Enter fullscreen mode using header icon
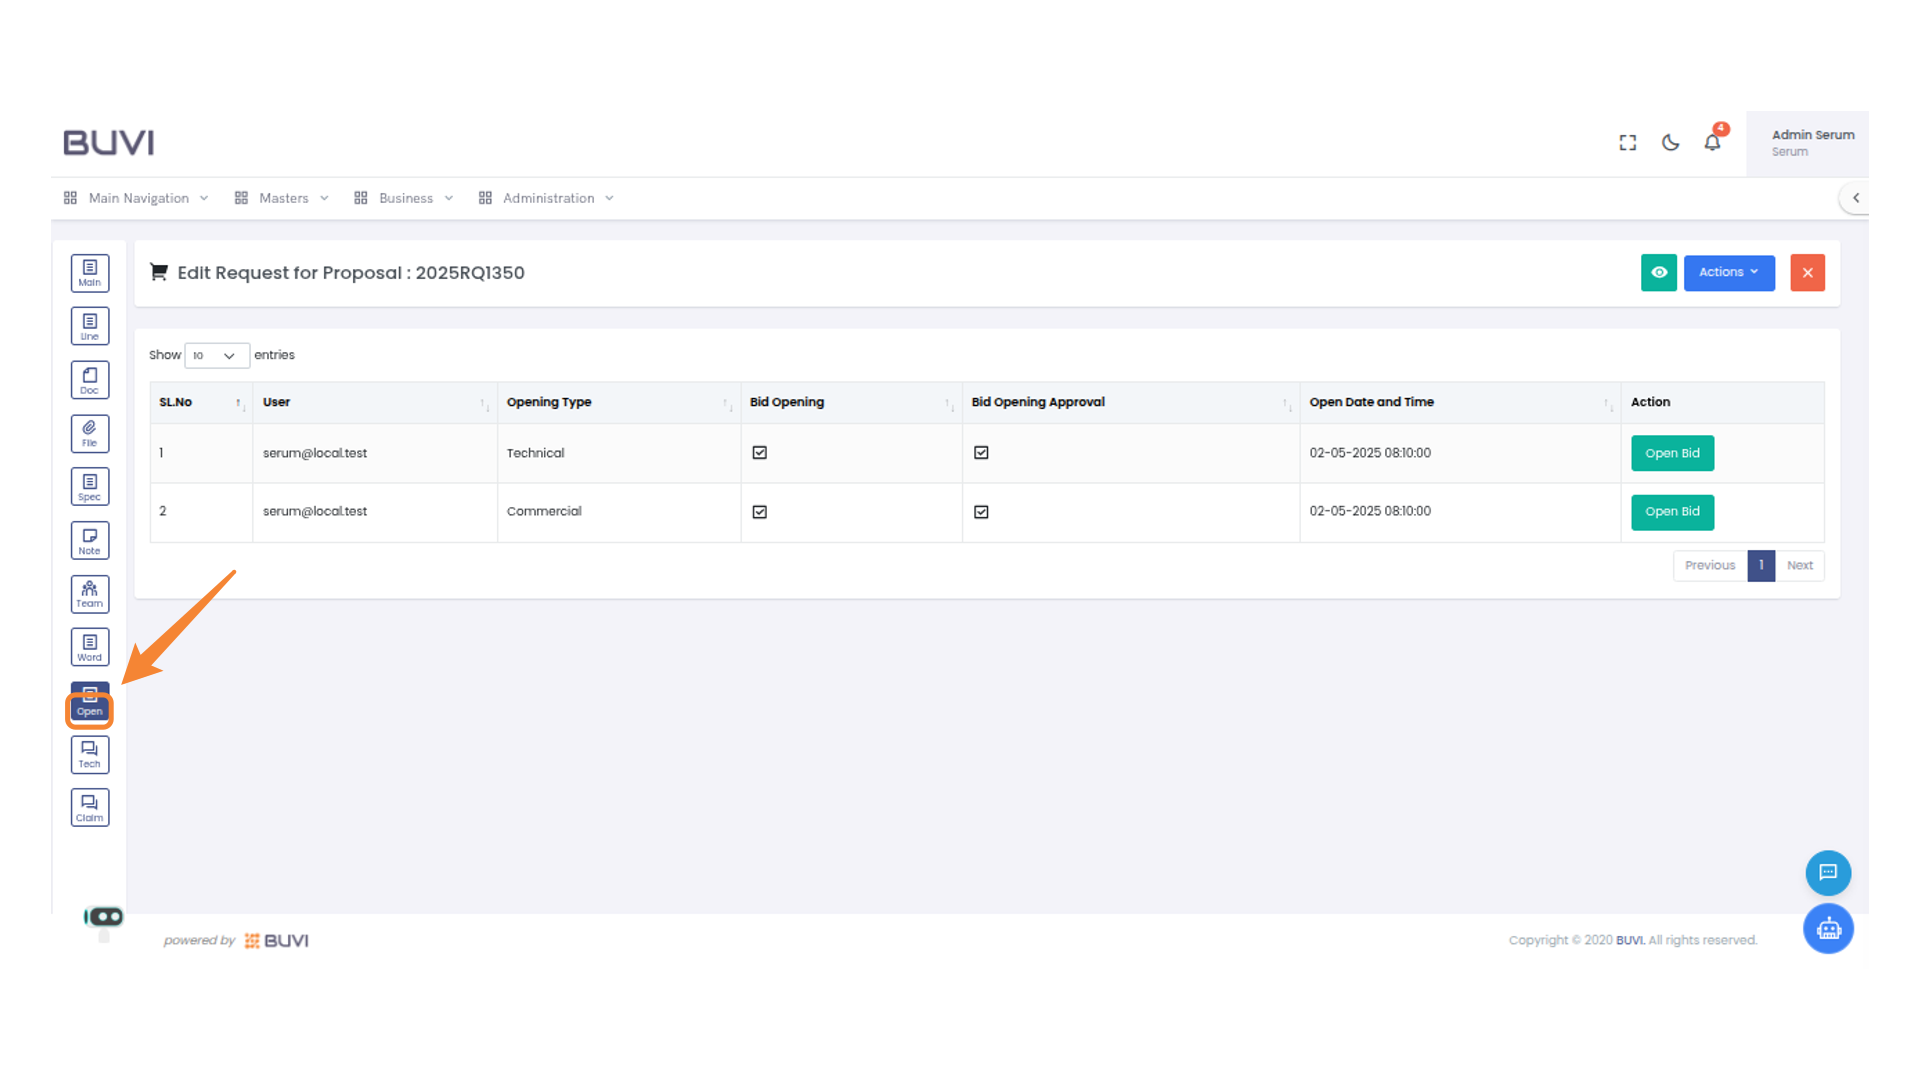This screenshot has width=1920, height=1080. tap(1628, 143)
